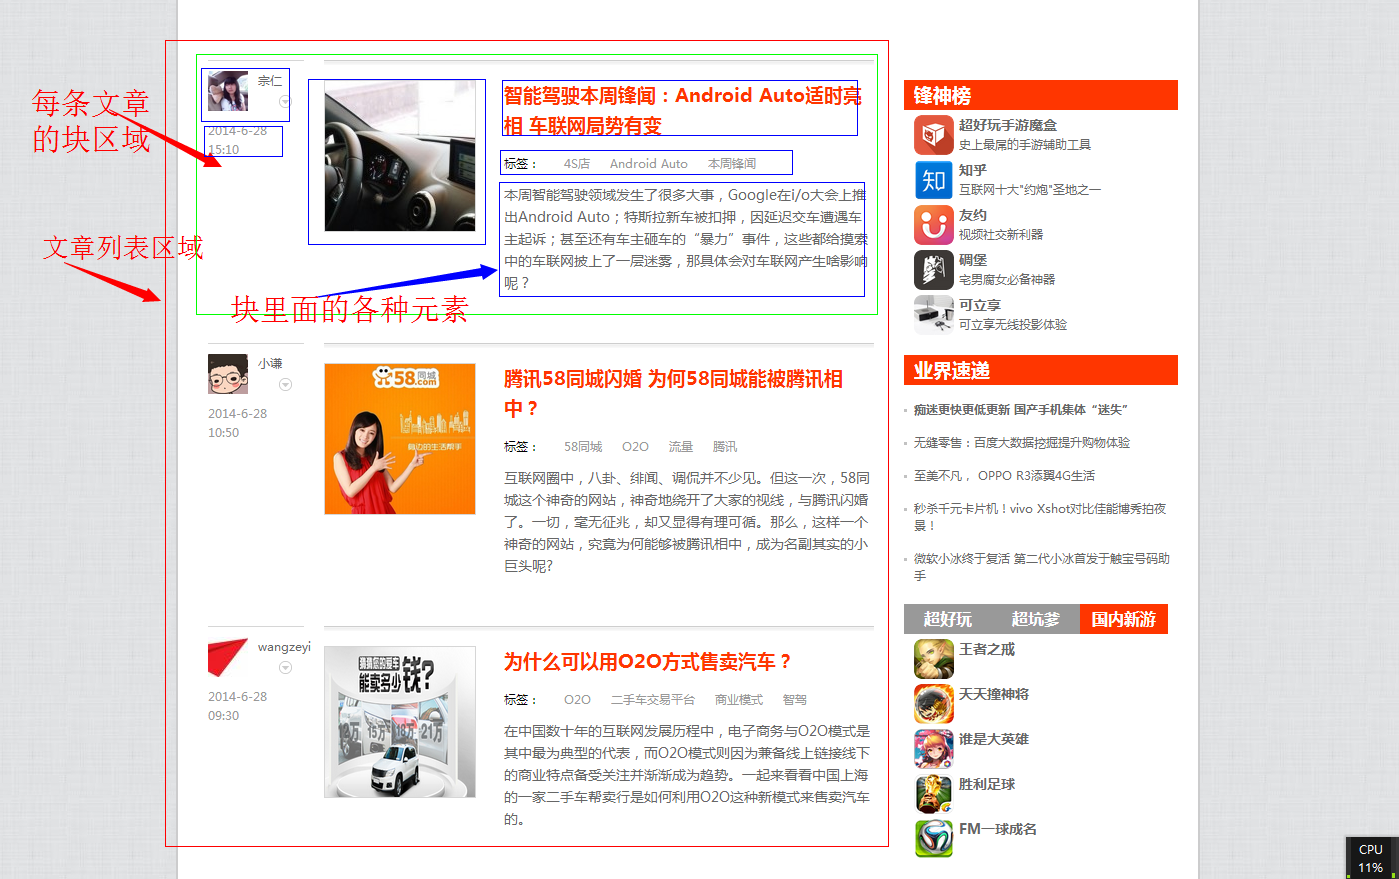Screen dimensions: 1399x879
Task: Open the car dashboard article thumbnail
Action: pyautogui.click(x=399, y=156)
